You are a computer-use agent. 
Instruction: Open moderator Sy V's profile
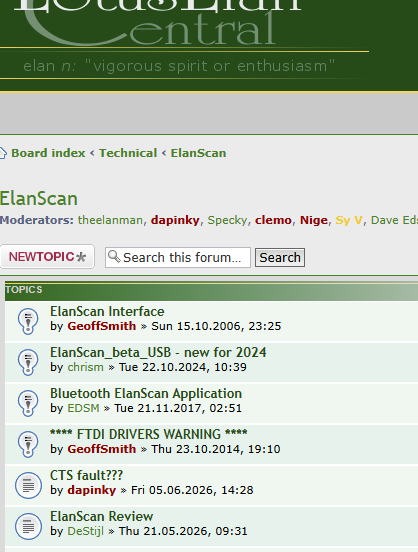click(349, 220)
